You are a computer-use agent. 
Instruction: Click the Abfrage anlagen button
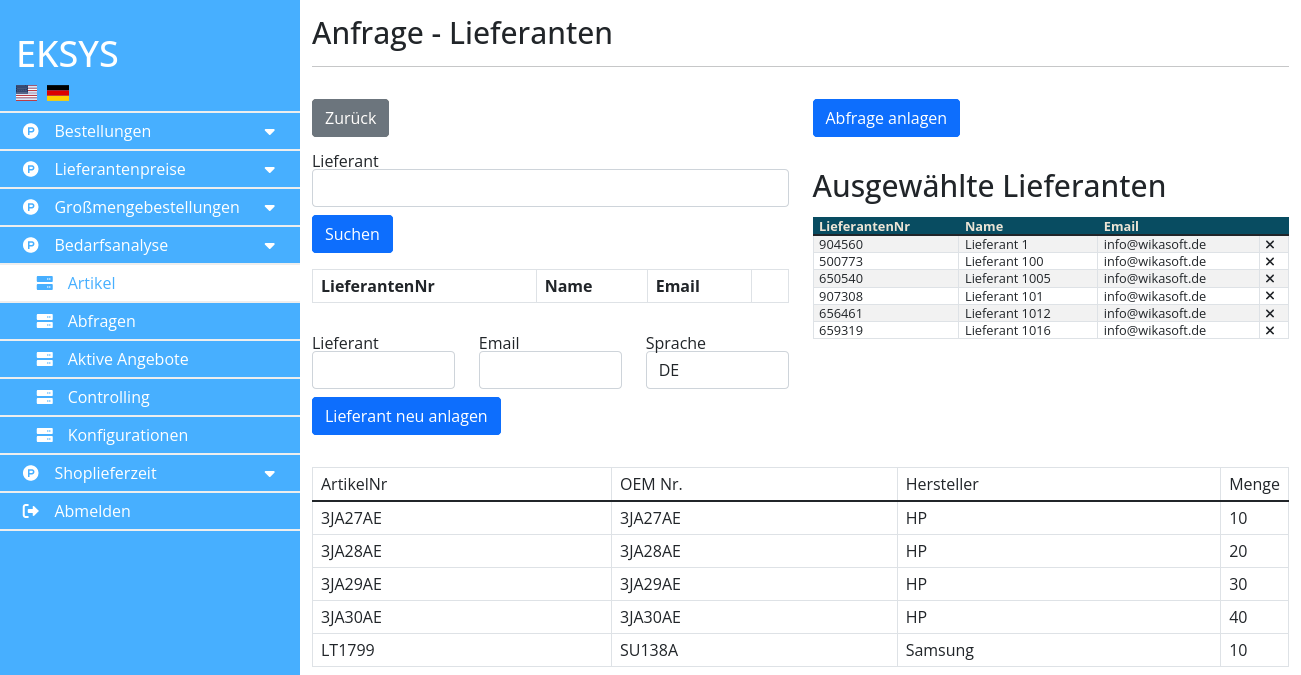(x=885, y=118)
